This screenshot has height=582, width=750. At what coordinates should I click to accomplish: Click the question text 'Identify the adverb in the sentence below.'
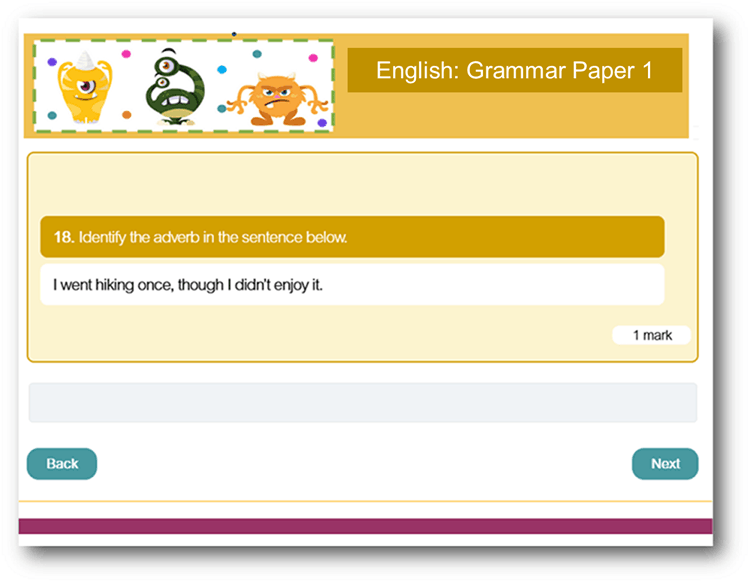213,237
